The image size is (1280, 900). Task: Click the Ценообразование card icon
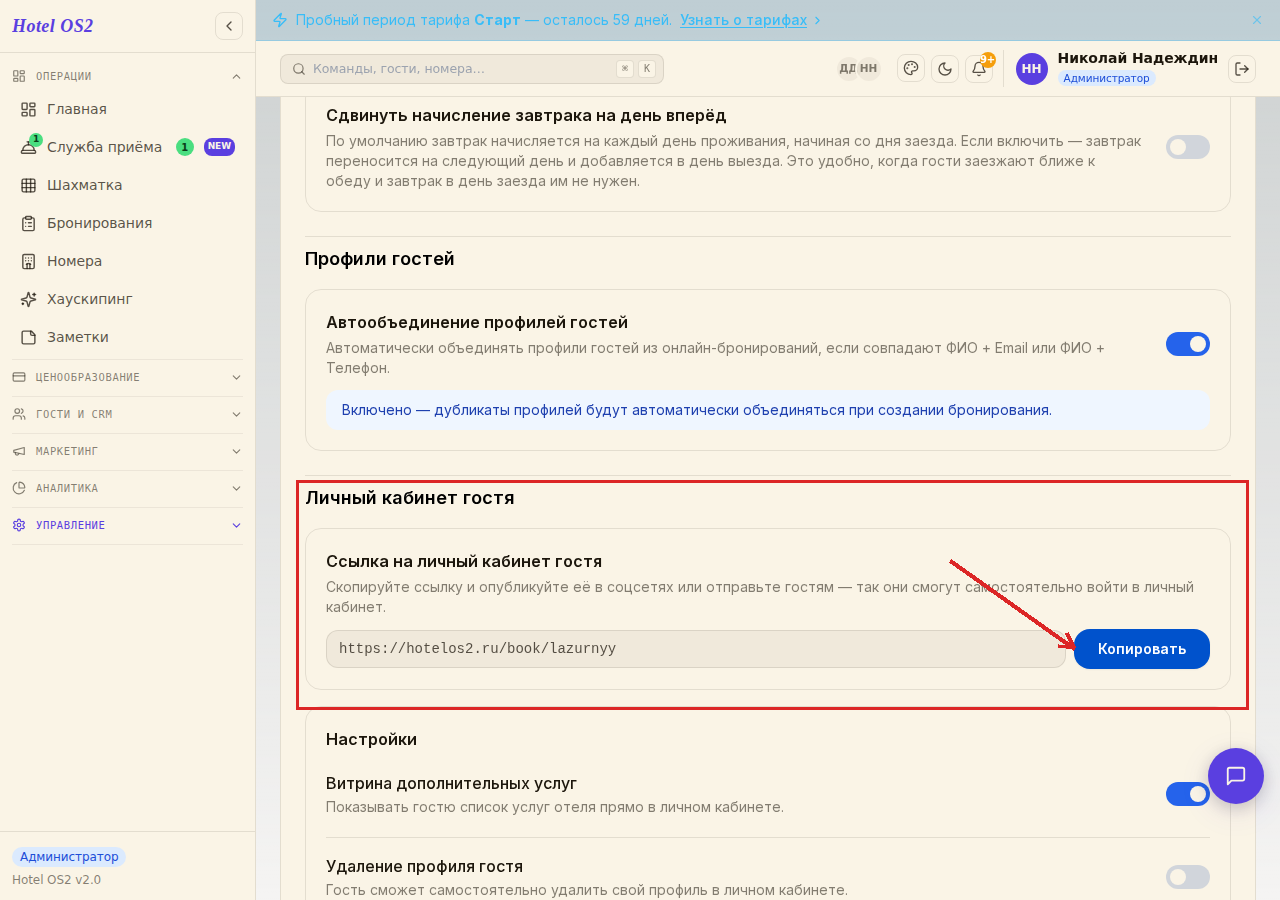(19, 377)
